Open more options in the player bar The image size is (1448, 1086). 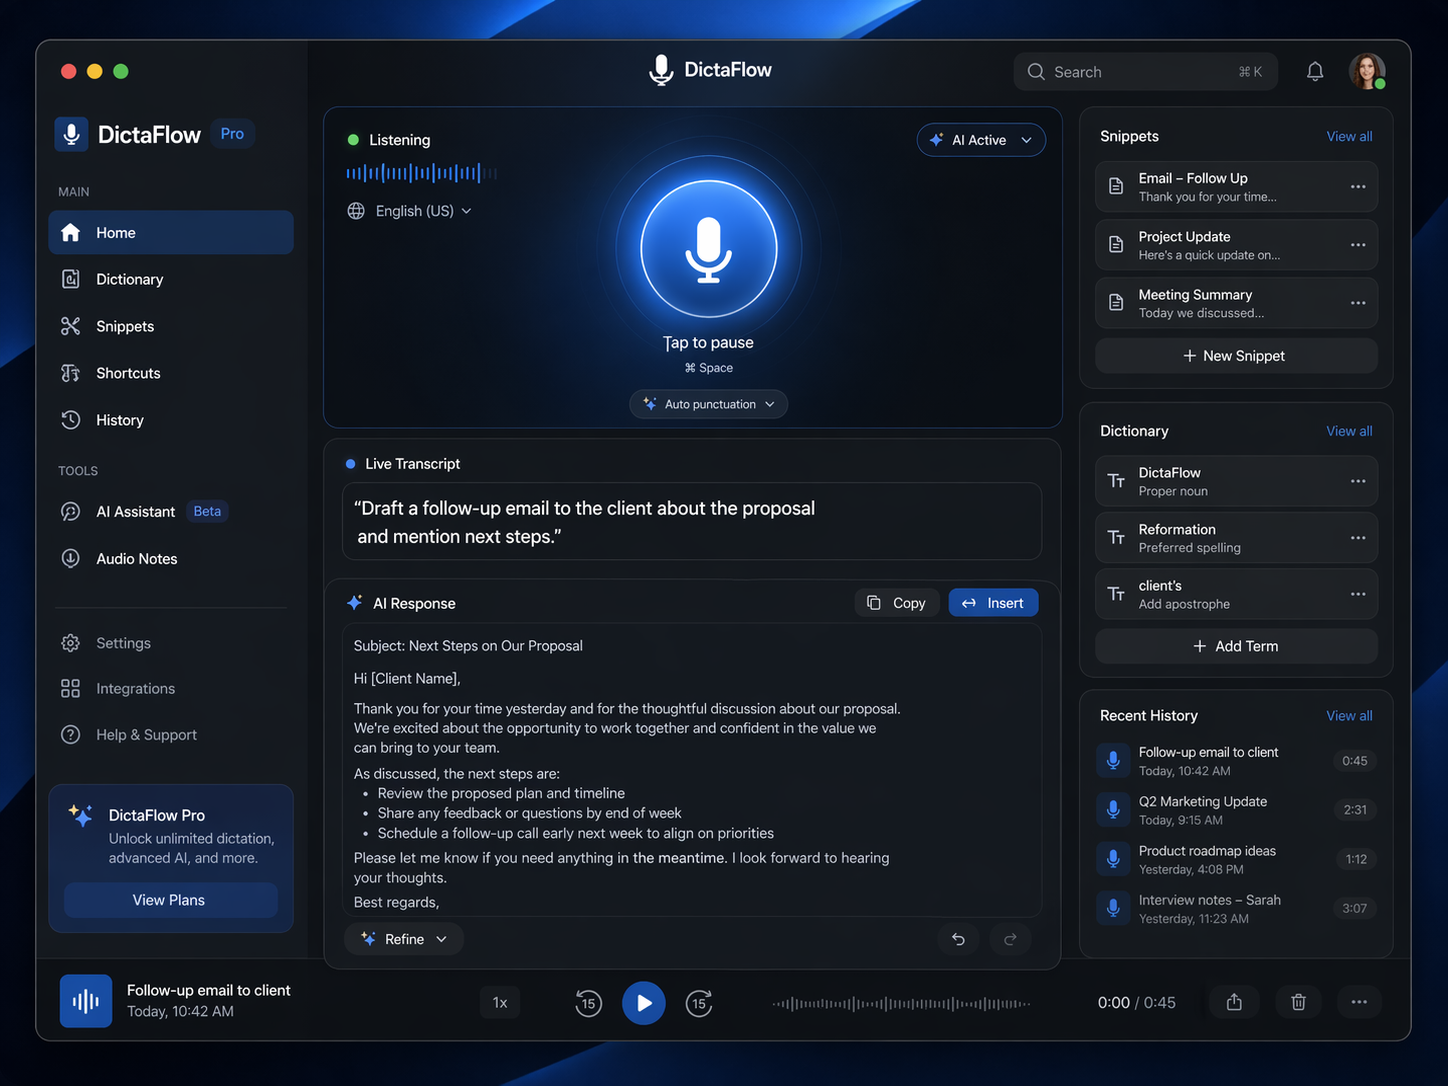(x=1359, y=1002)
